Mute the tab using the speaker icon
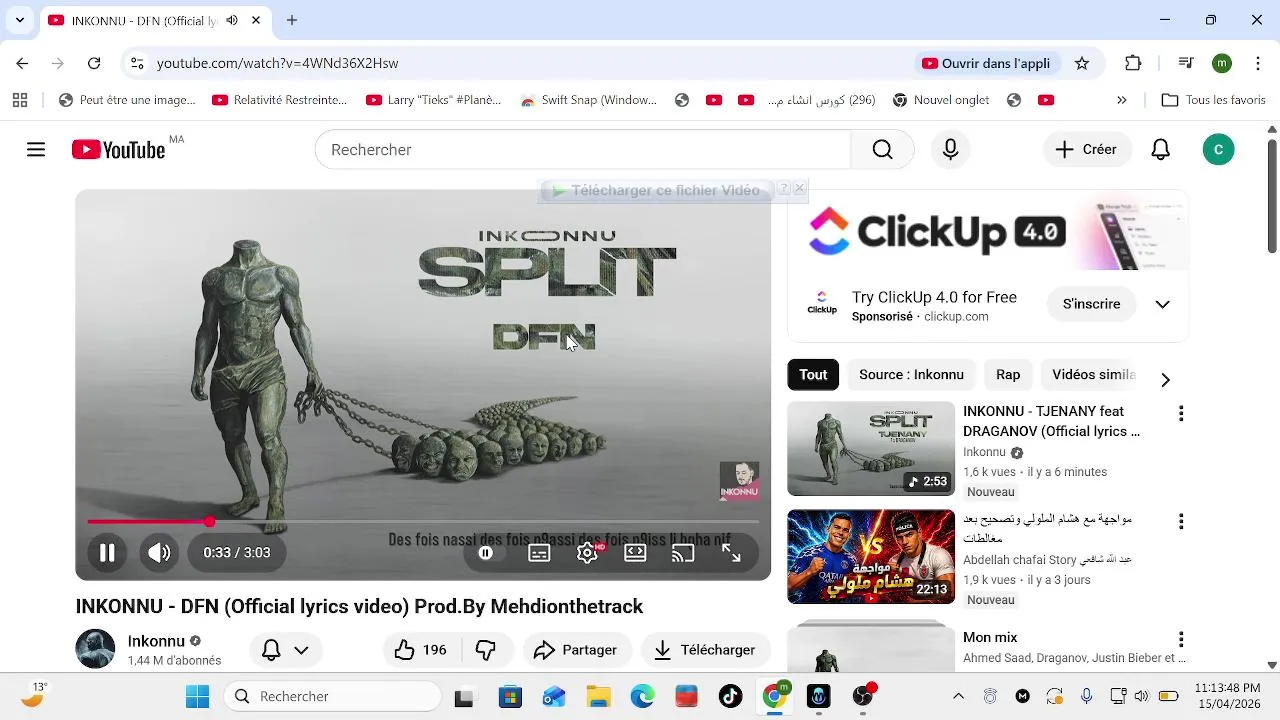This screenshot has height=720, width=1280. (232, 20)
